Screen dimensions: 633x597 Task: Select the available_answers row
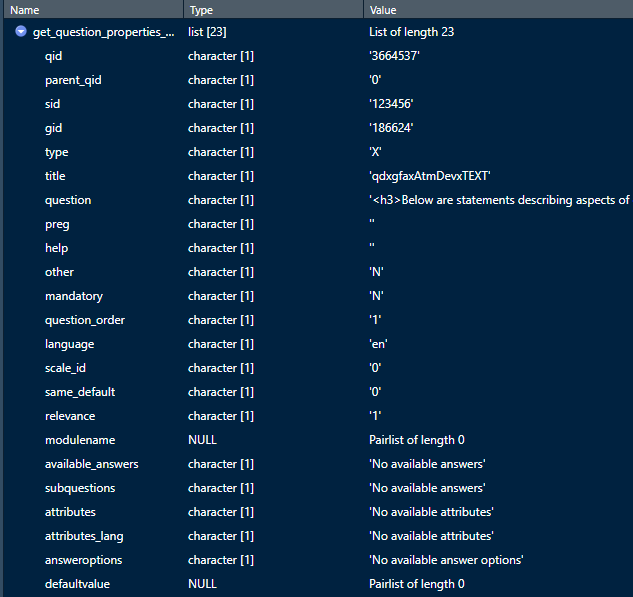tap(92, 464)
